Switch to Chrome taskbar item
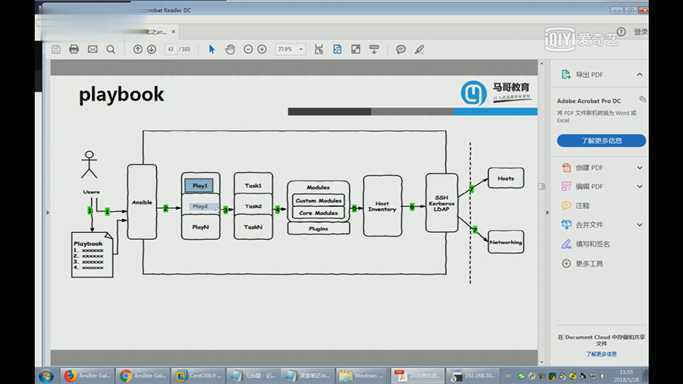The height and width of the screenshot is (384, 683). coord(142,376)
